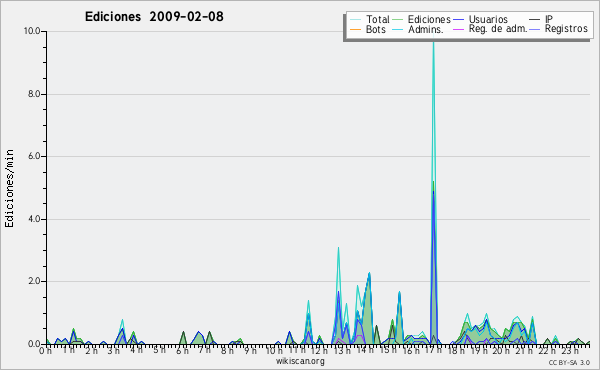Select the 'Registros' legend entry
Image resolution: width=600 pixels, height=370 pixels.
(566, 29)
